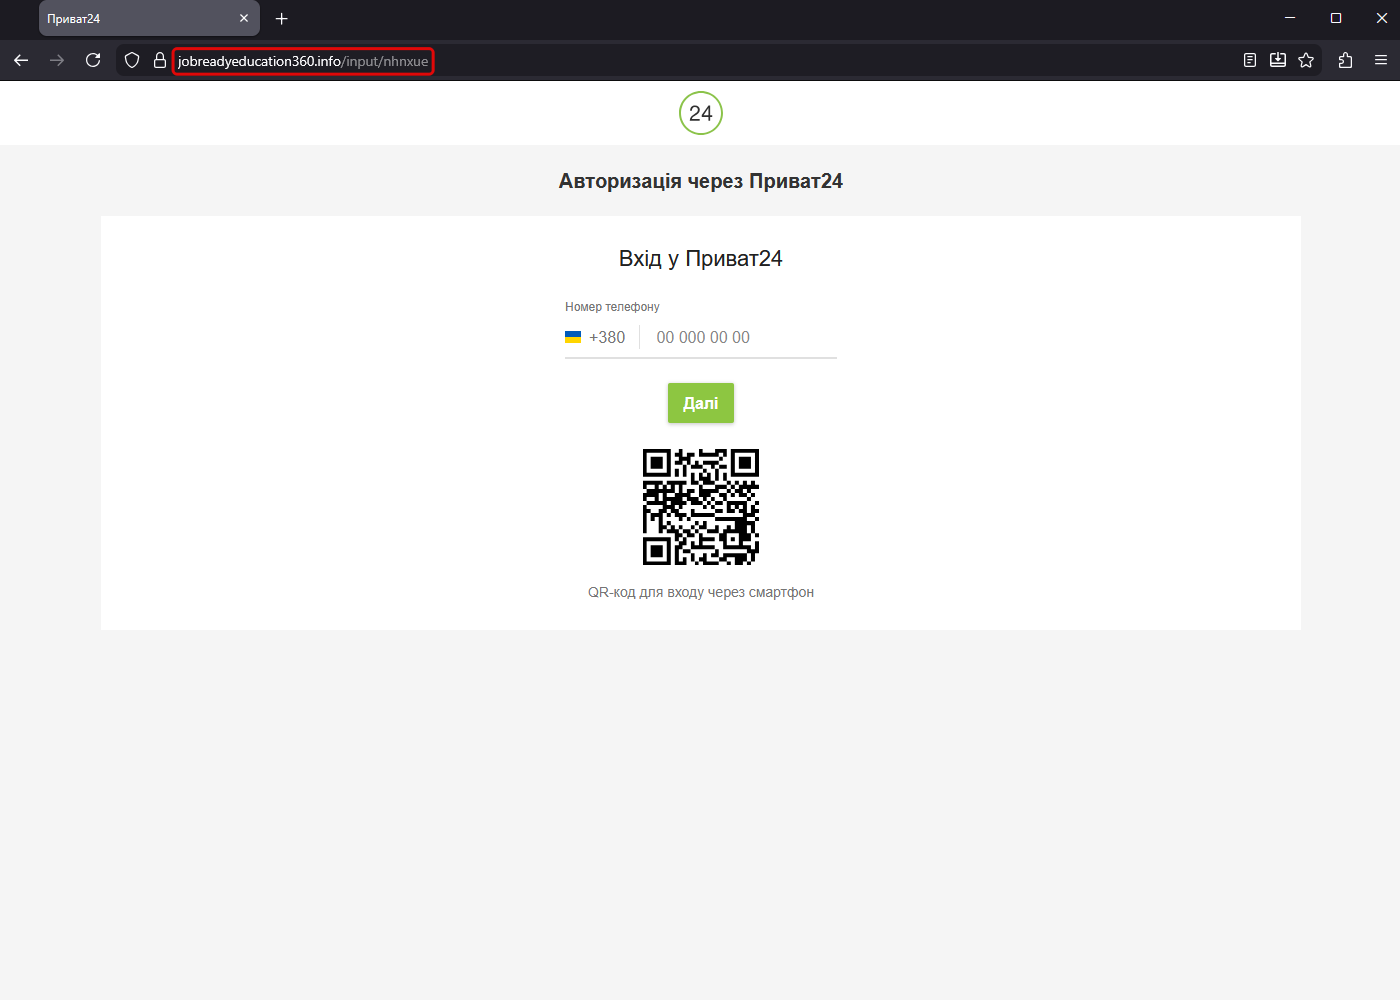1400x1000 pixels.
Task: Bookmark this page with the star
Action: click(x=1306, y=61)
